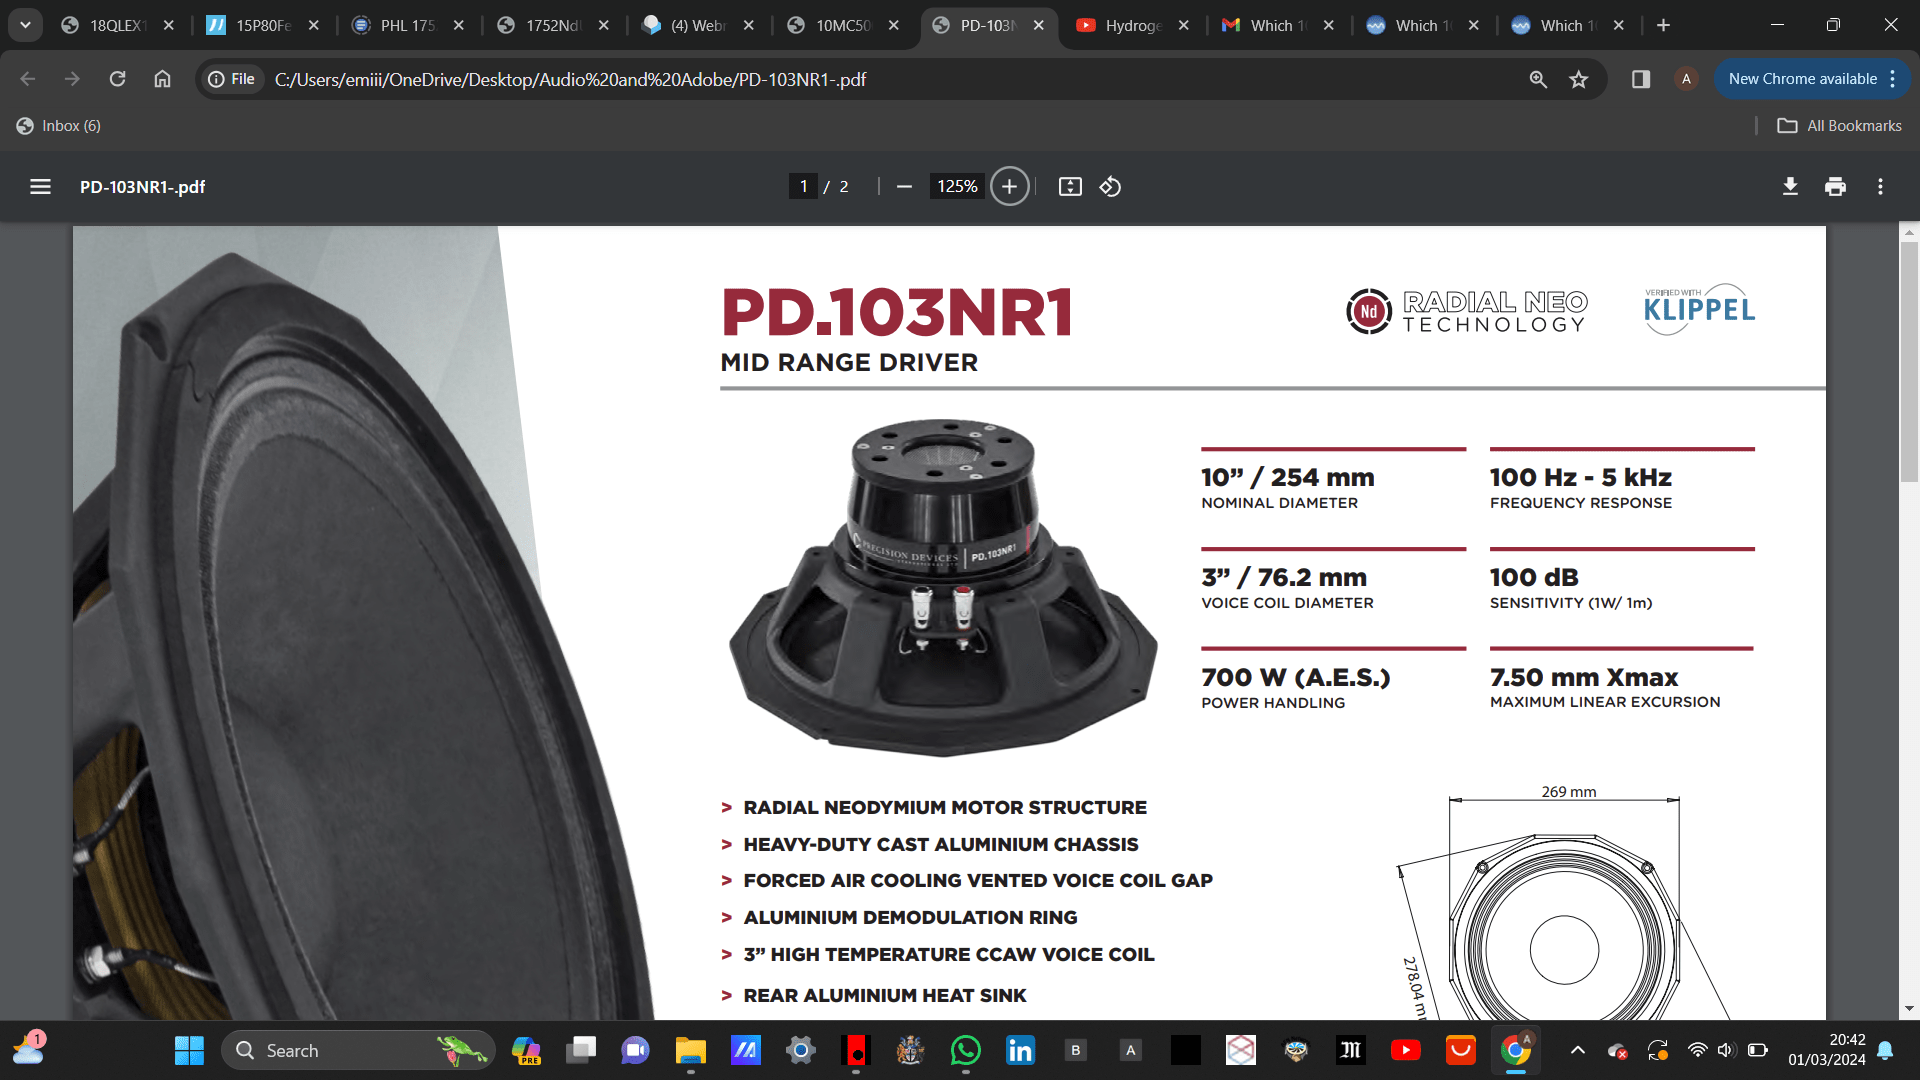1920x1080 pixels.
Task: Click the OneDrive sync tray icon
Action: pos(1616,1050)
